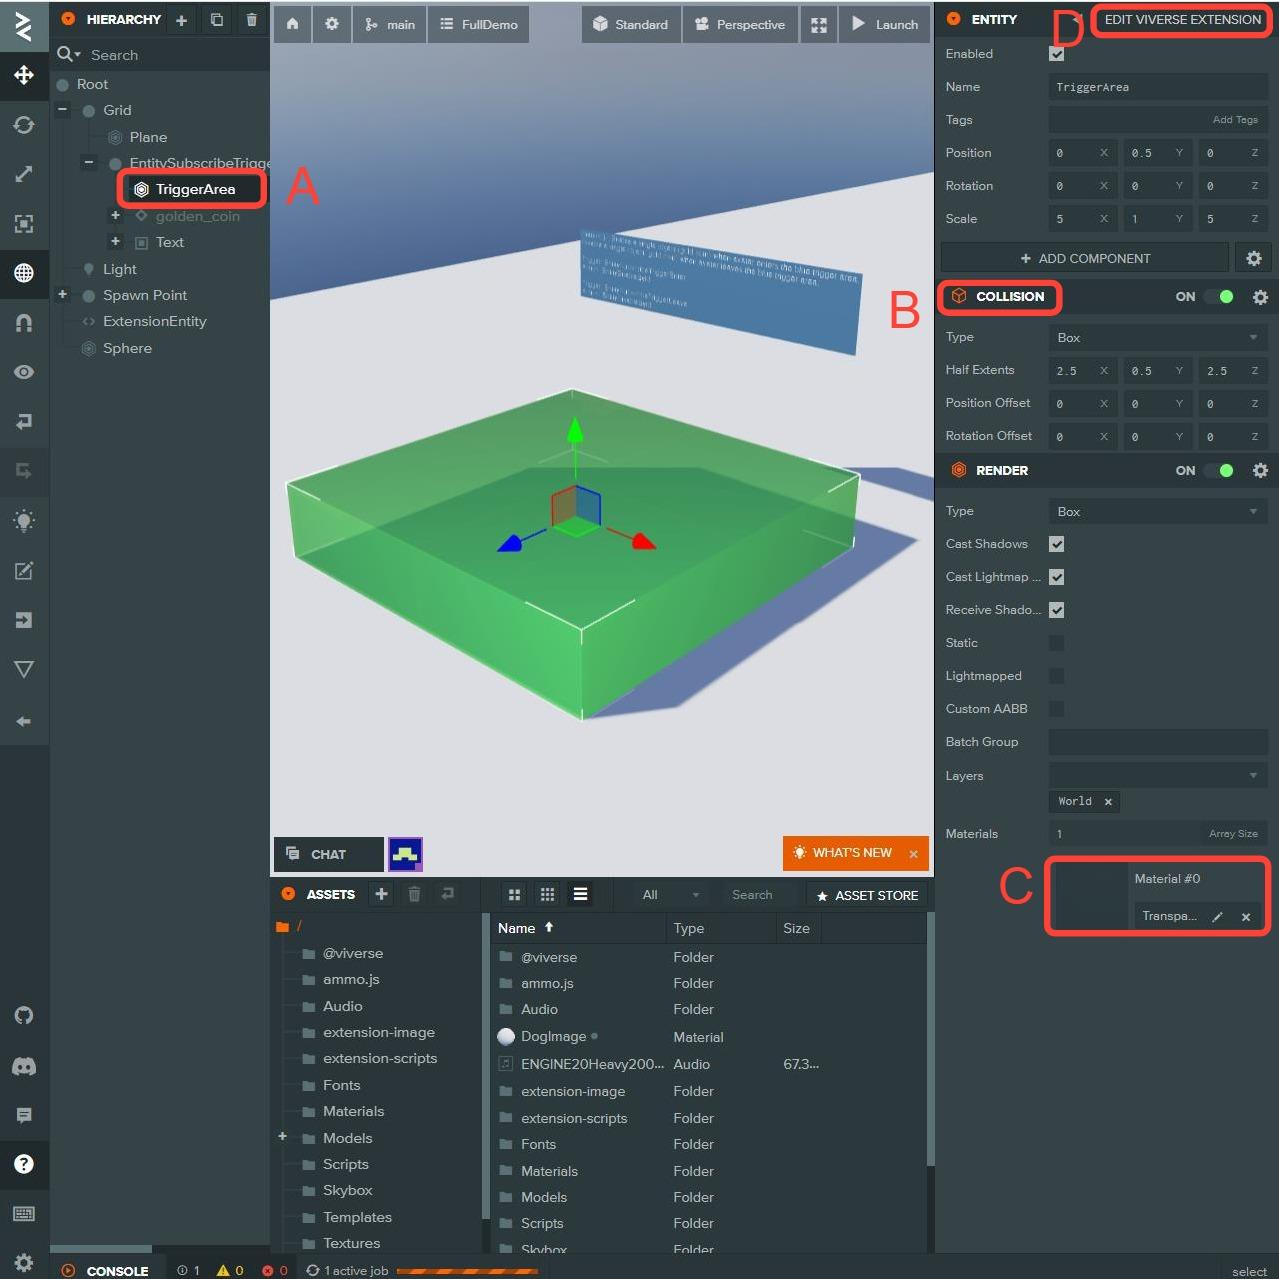Viewport: 1279px width, 1279px height.
Task: Open the GitHub link icon
Action: pos(24,1015)
